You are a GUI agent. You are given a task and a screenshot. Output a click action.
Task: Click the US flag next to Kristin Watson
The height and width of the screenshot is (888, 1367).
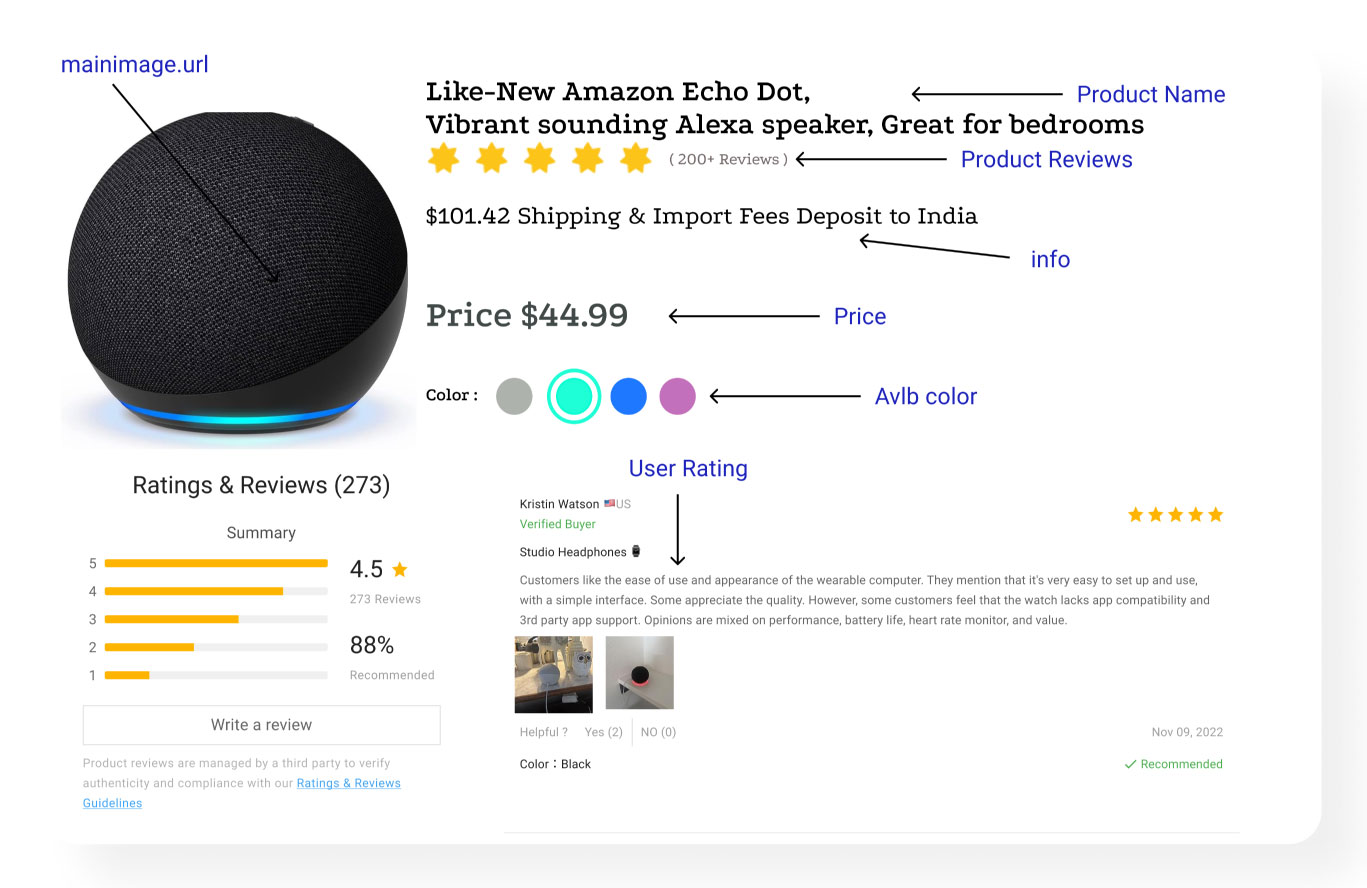coord(609,504)
